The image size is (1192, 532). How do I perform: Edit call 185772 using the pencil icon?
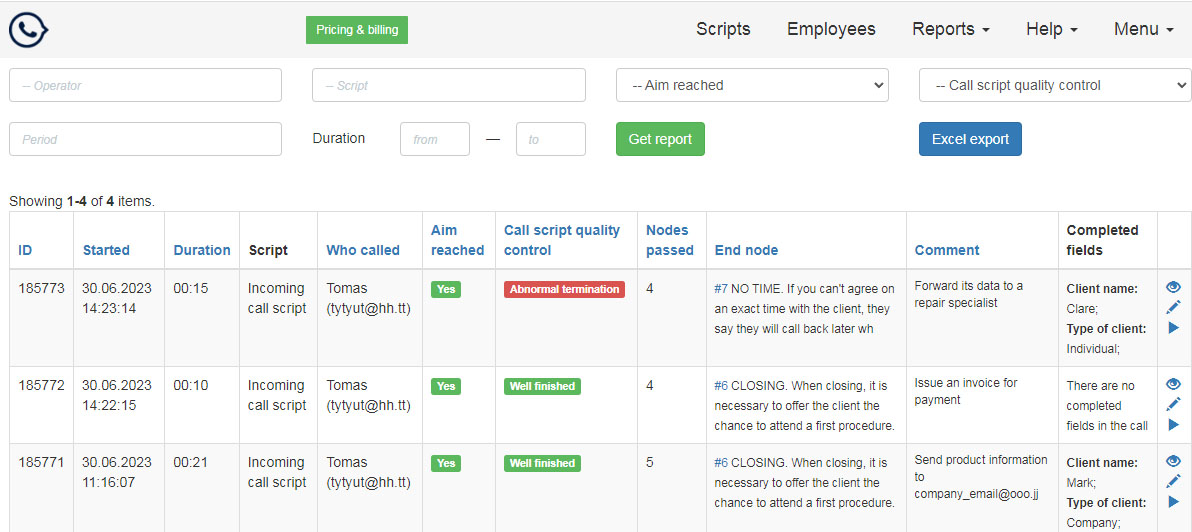click(1174, 404)
